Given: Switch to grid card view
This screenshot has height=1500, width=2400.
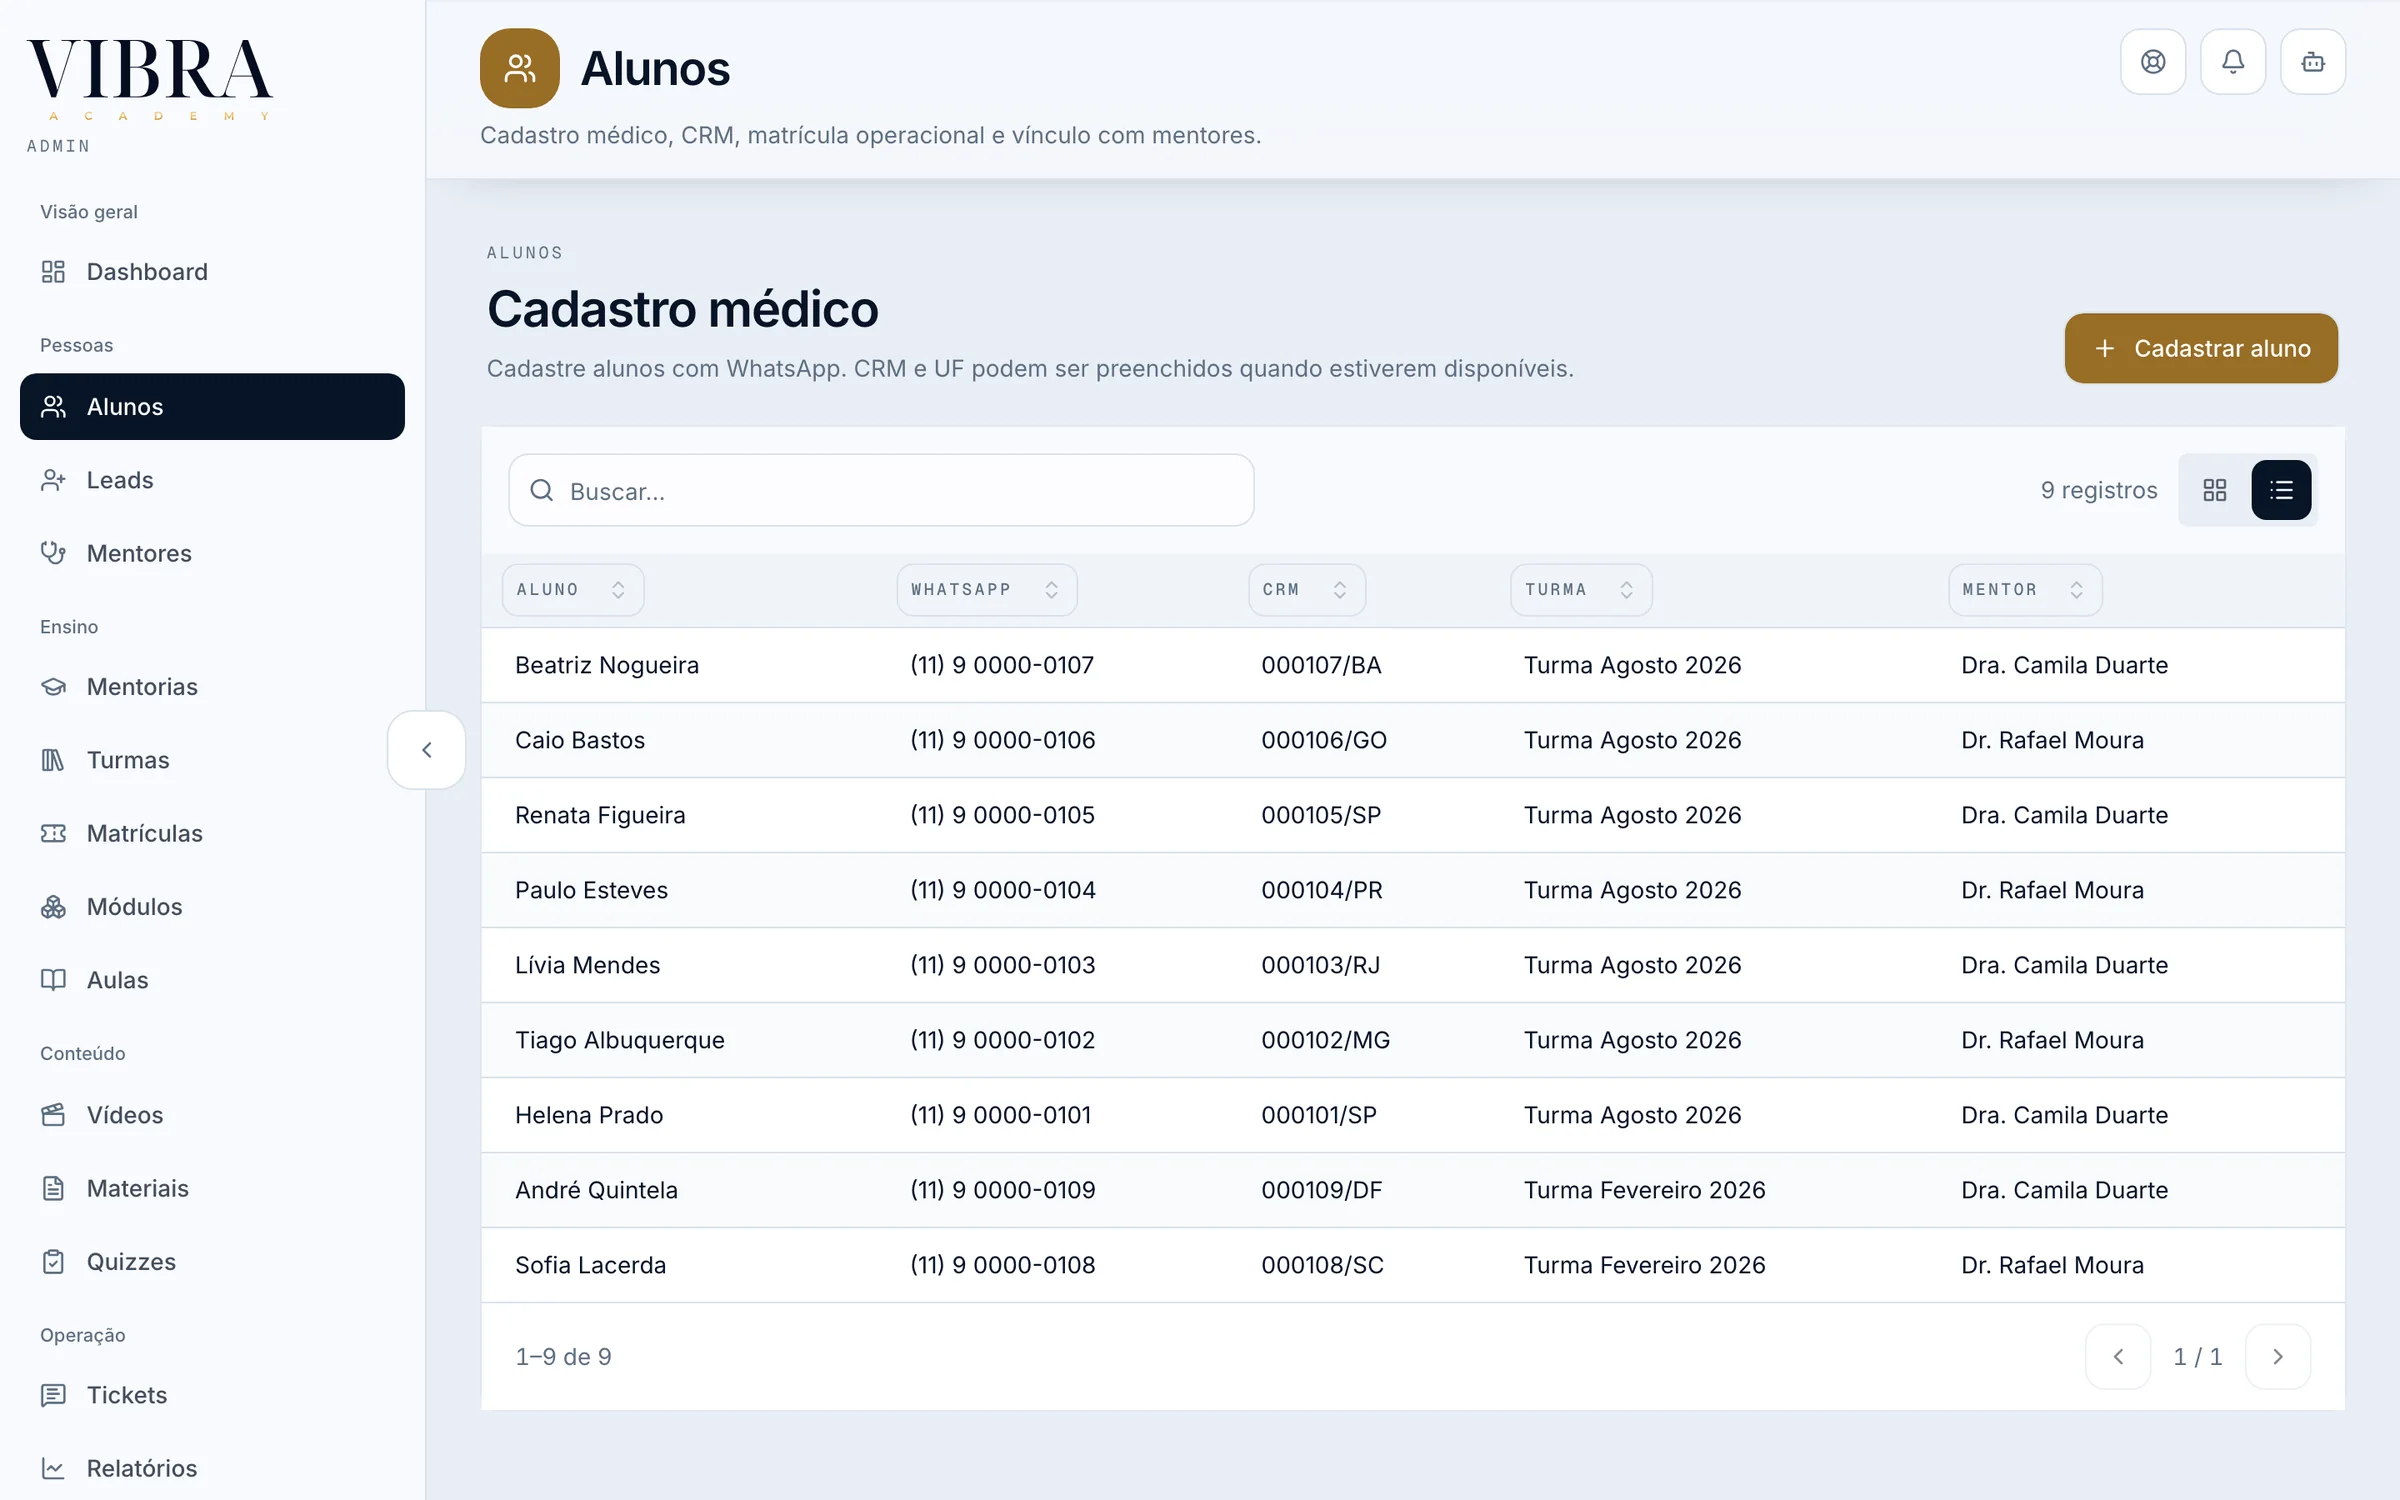Looking at the screenshot, I should [2214, 490].
